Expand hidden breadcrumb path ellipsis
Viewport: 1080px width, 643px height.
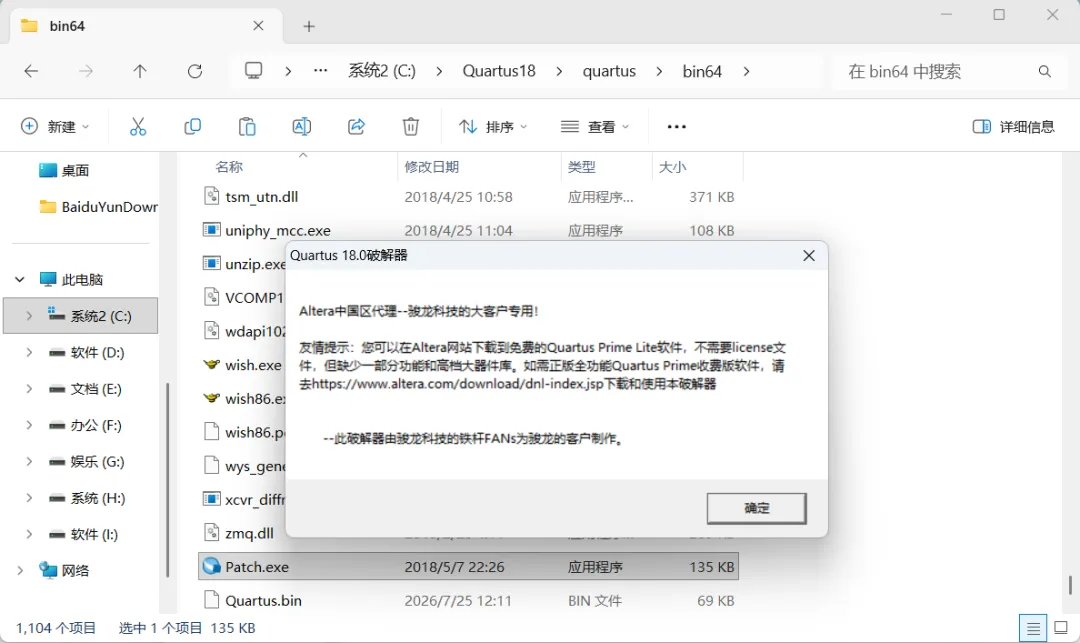click(x=320, y=71)
